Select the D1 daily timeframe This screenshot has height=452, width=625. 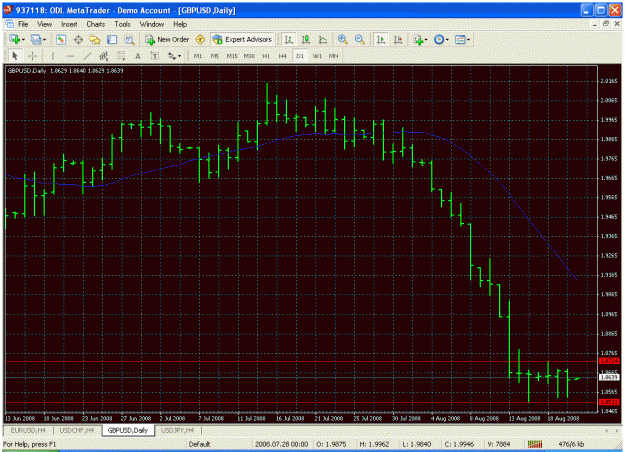(300, 56)
